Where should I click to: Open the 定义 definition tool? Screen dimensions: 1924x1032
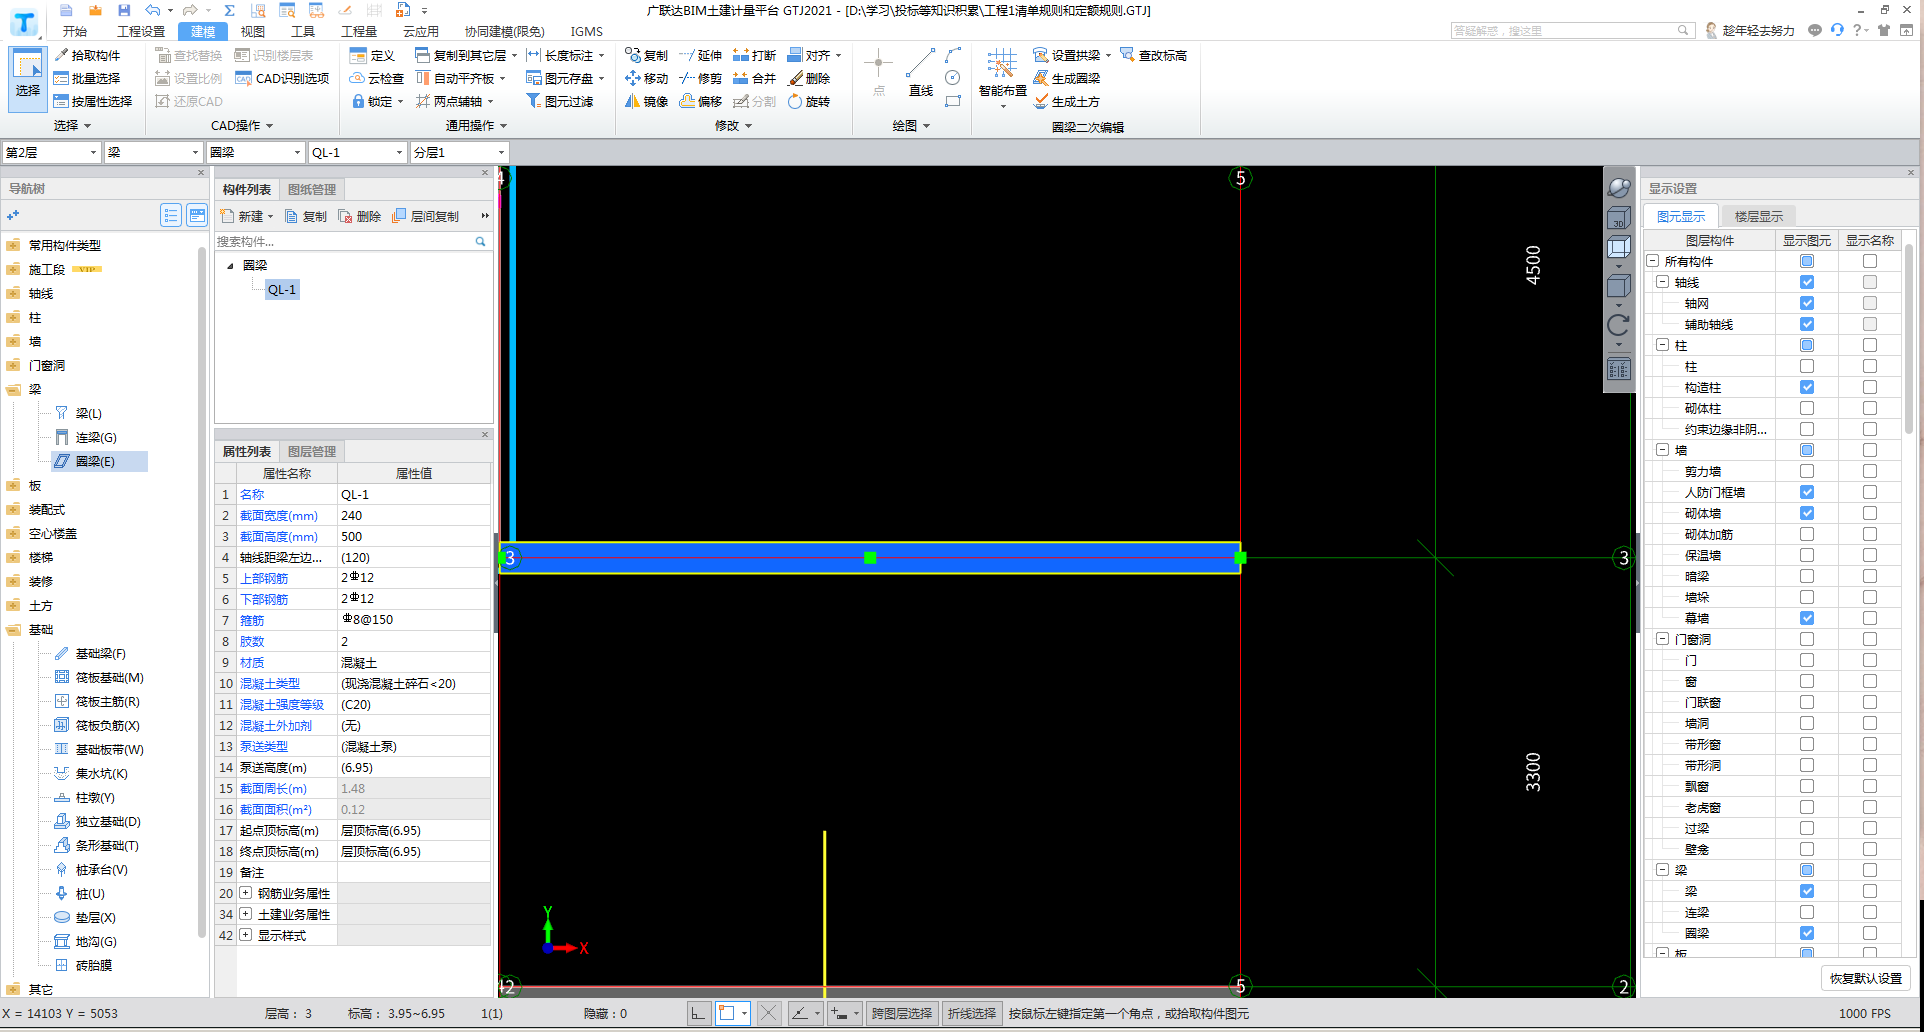[x=373, y=55]
